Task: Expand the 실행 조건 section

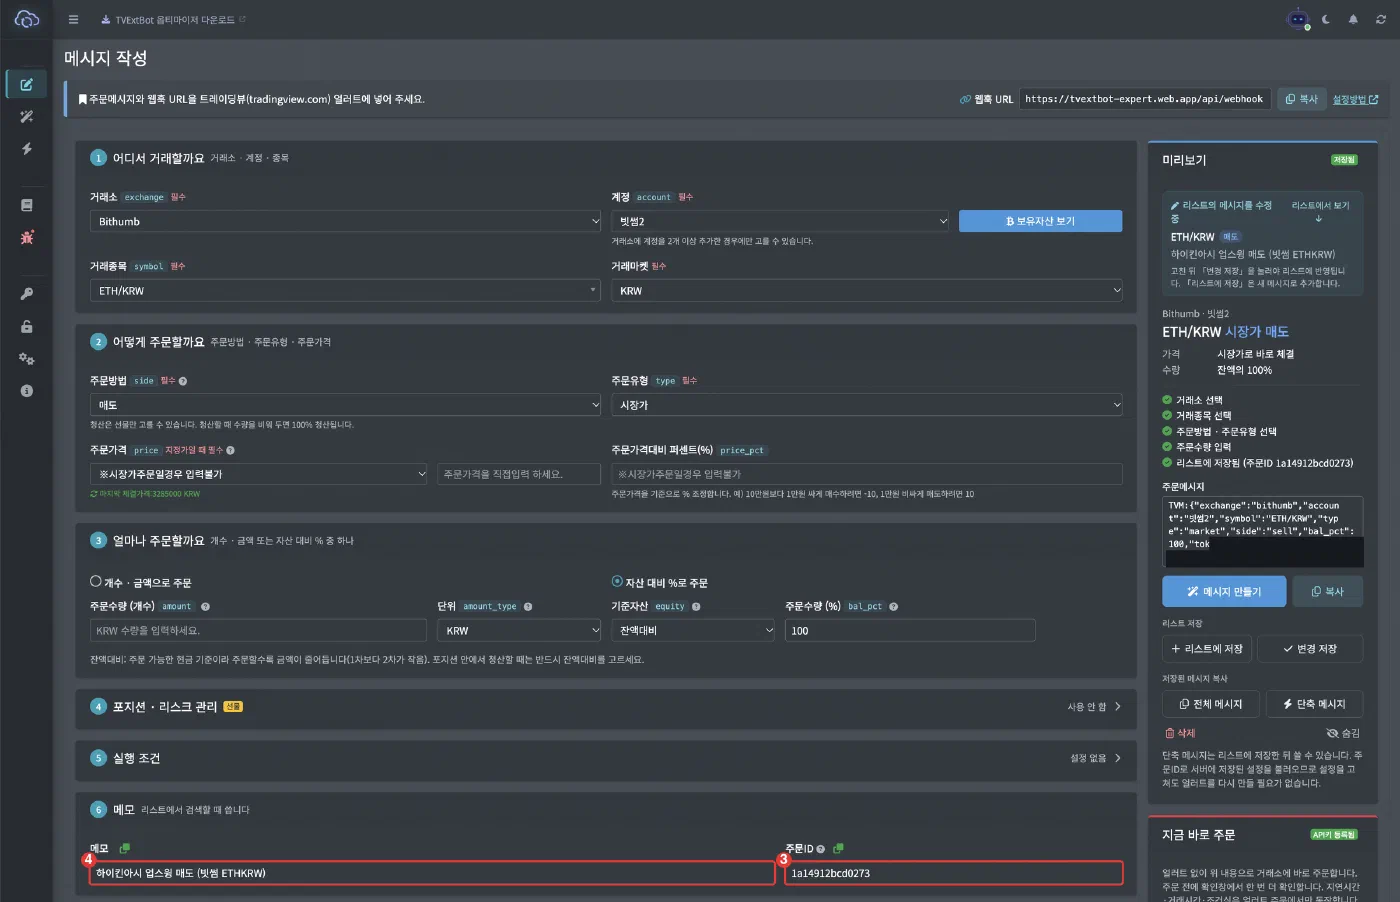Action: click(x=606, y=758)
